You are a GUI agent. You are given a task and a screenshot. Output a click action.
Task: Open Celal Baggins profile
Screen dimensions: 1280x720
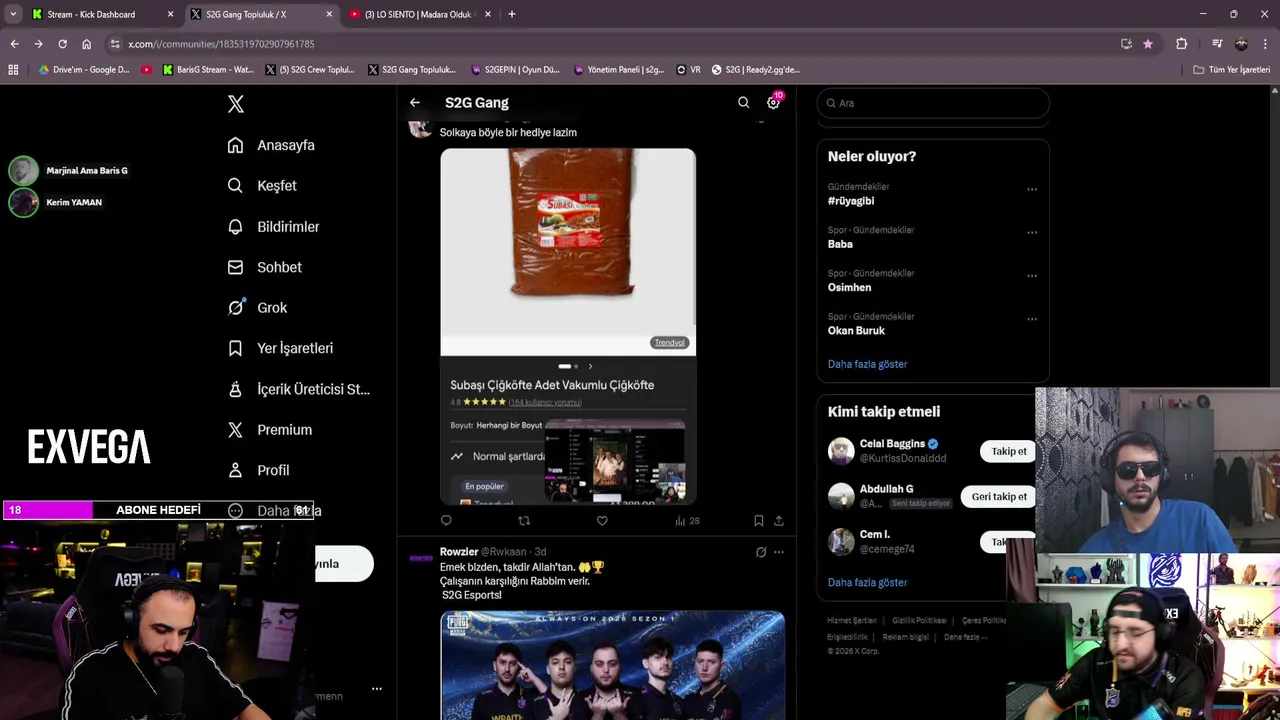click(891, 444)
